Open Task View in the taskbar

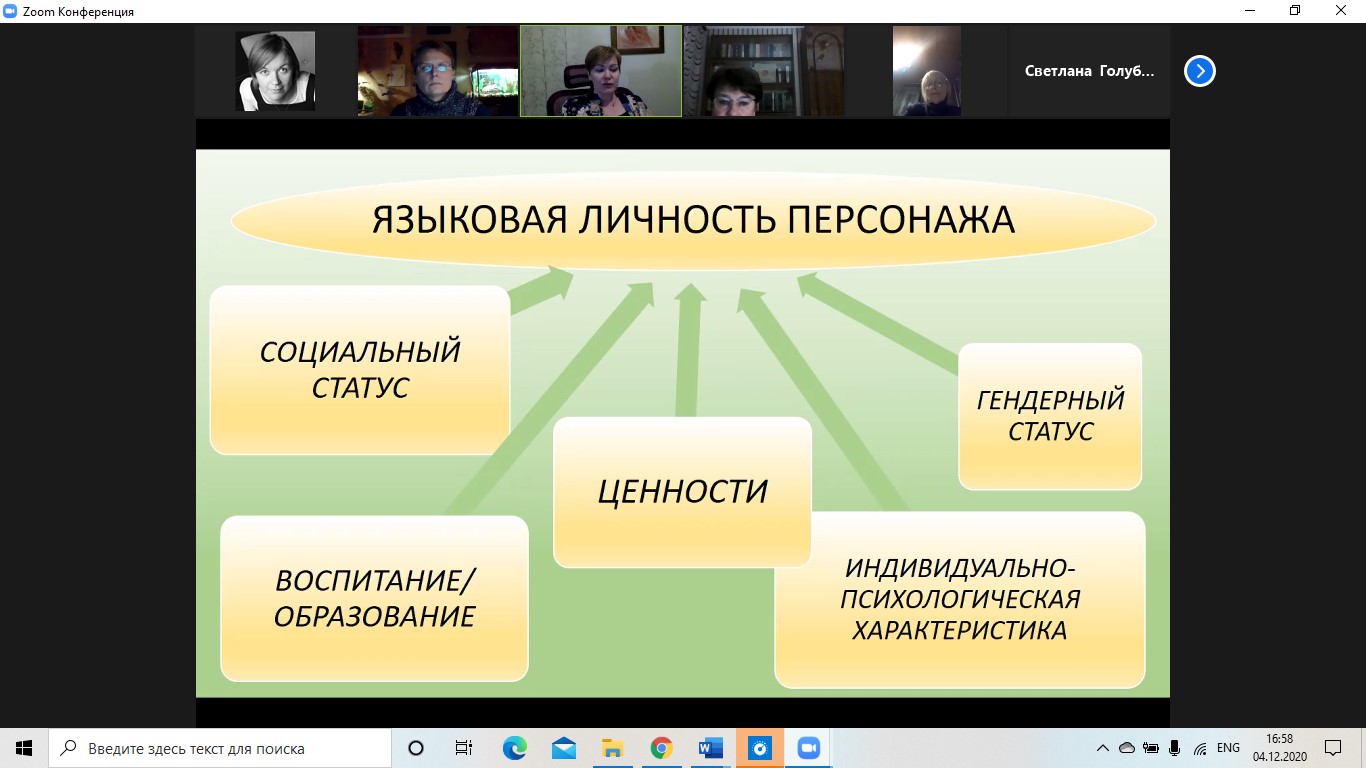click(x=464, y=748)
